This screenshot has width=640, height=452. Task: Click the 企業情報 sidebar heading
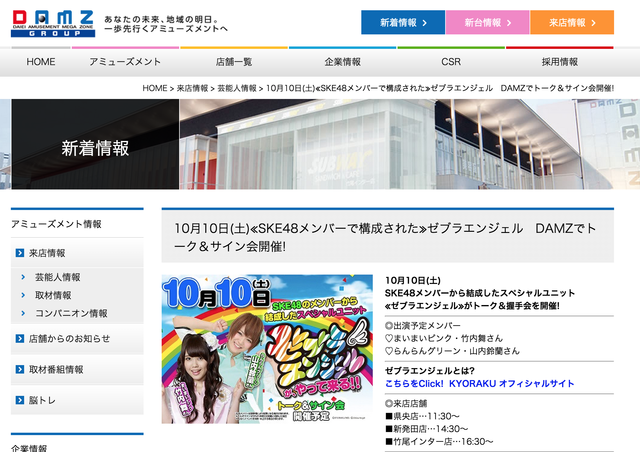(29, 448)
